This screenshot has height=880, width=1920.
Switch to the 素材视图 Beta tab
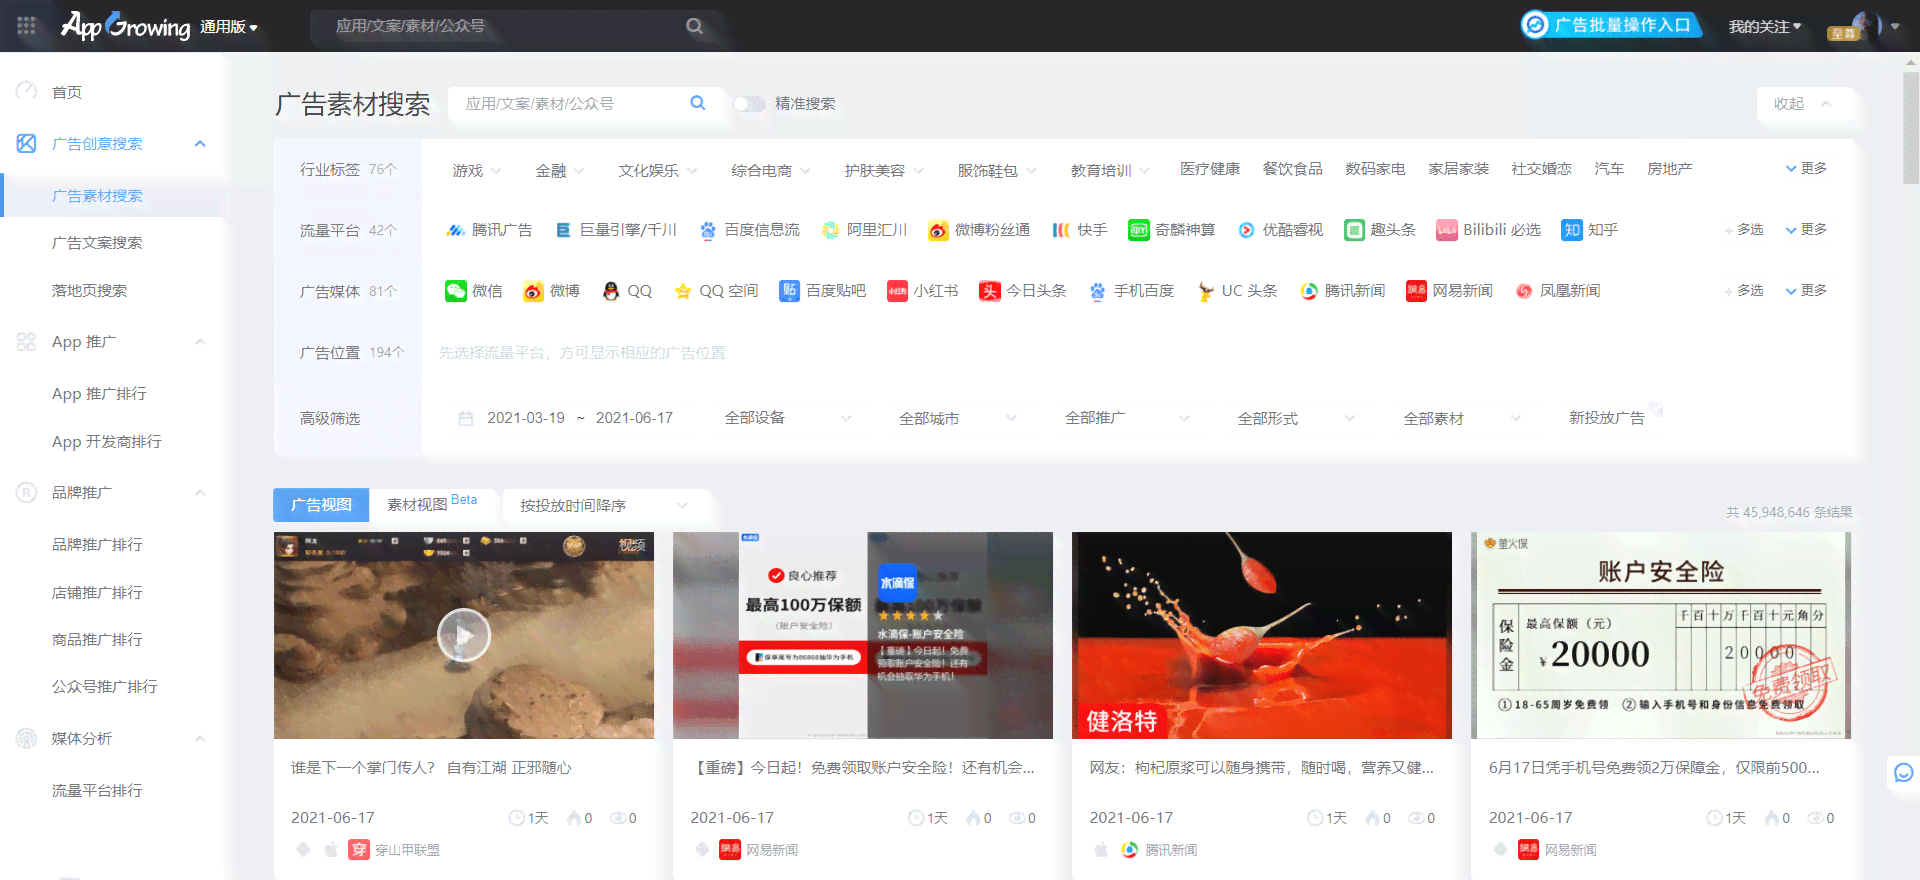433,504
